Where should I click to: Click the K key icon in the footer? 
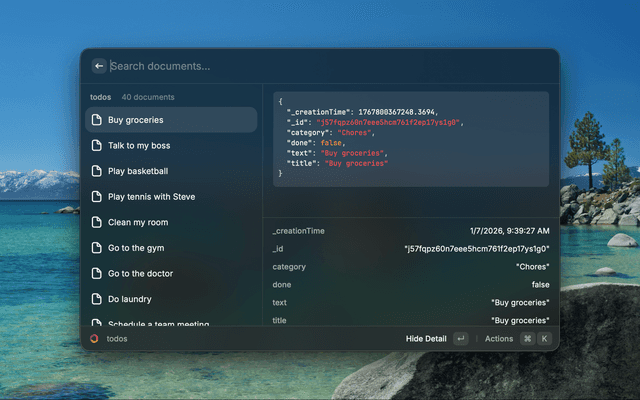pos(545,339)
